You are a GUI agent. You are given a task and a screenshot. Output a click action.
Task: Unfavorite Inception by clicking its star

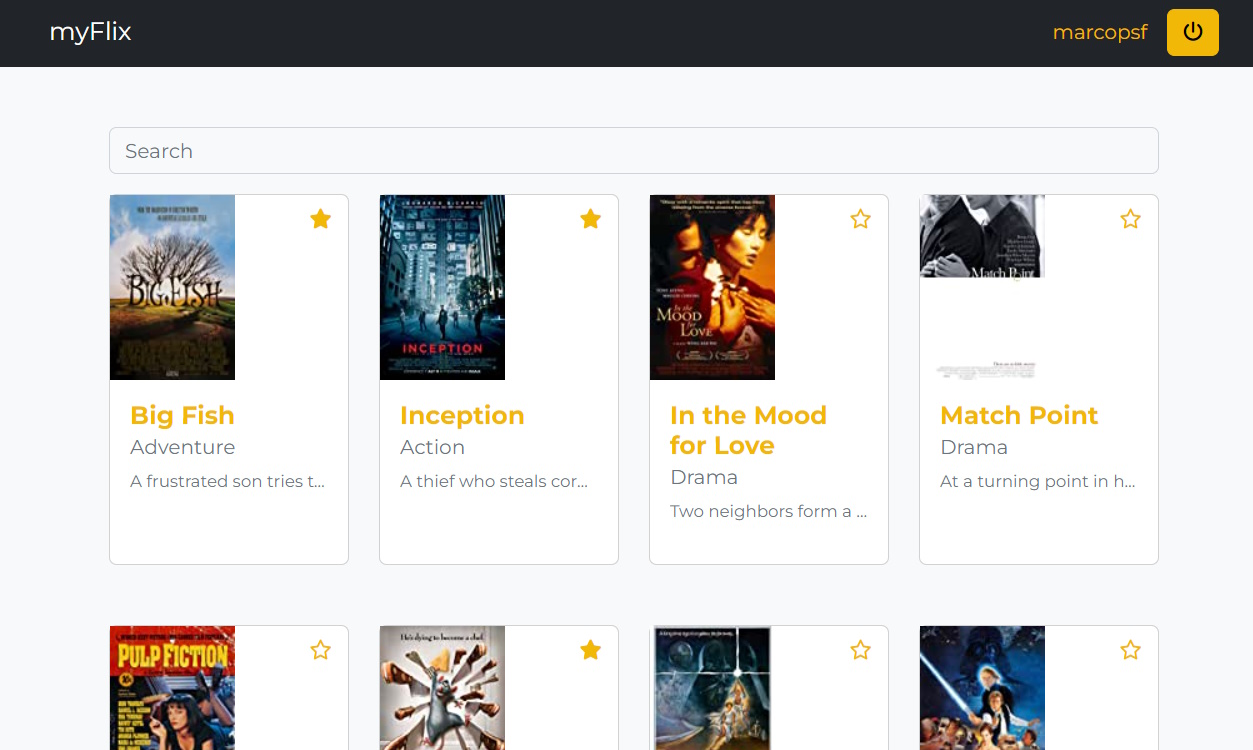point(590,218)
